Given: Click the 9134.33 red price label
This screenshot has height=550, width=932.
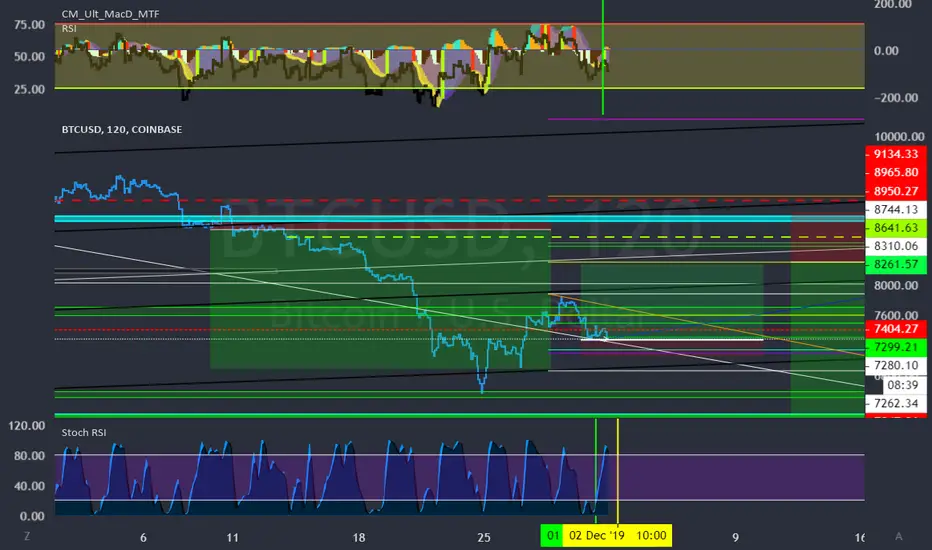Looking at the screenshot, I should click(896, 154).
